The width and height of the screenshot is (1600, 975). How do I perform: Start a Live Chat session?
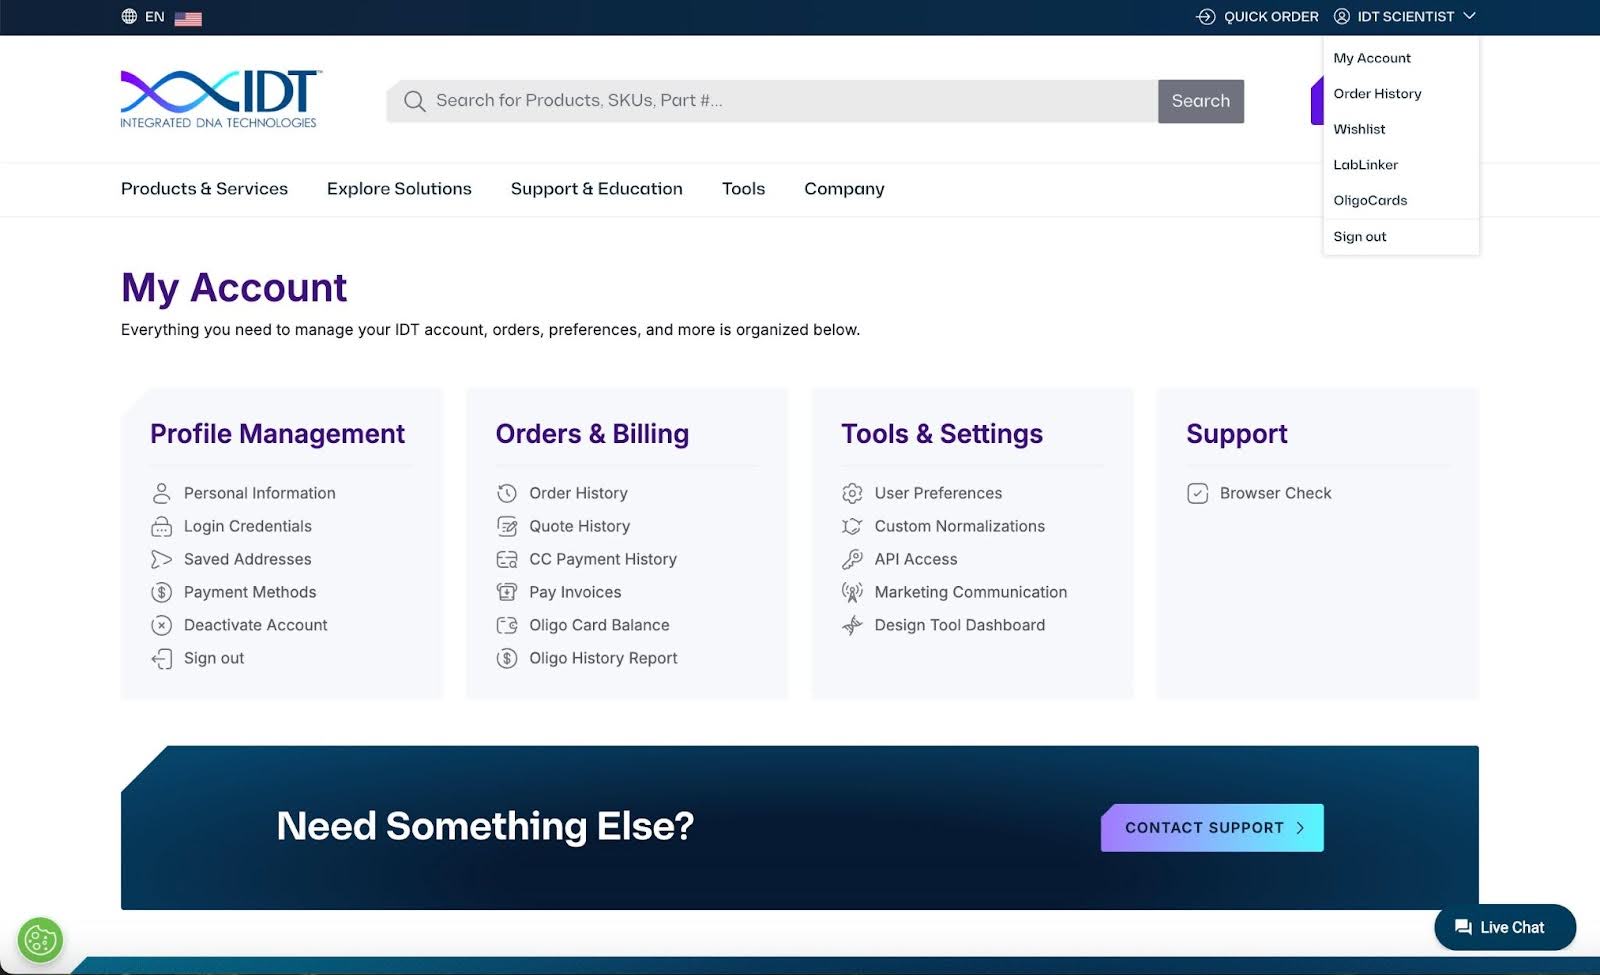coord(1504,927)
